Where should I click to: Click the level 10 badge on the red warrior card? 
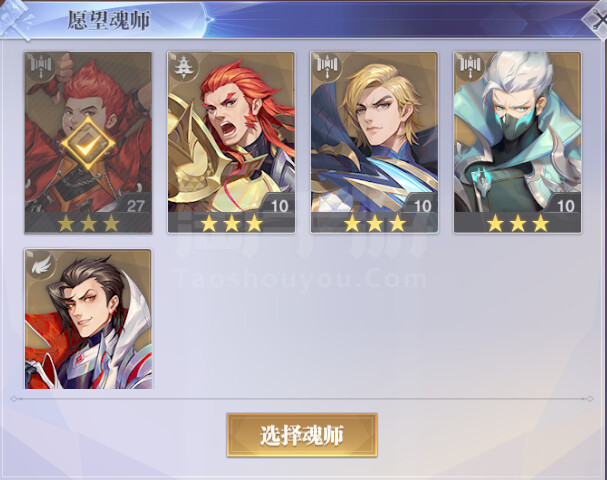[x=279, y=205]
